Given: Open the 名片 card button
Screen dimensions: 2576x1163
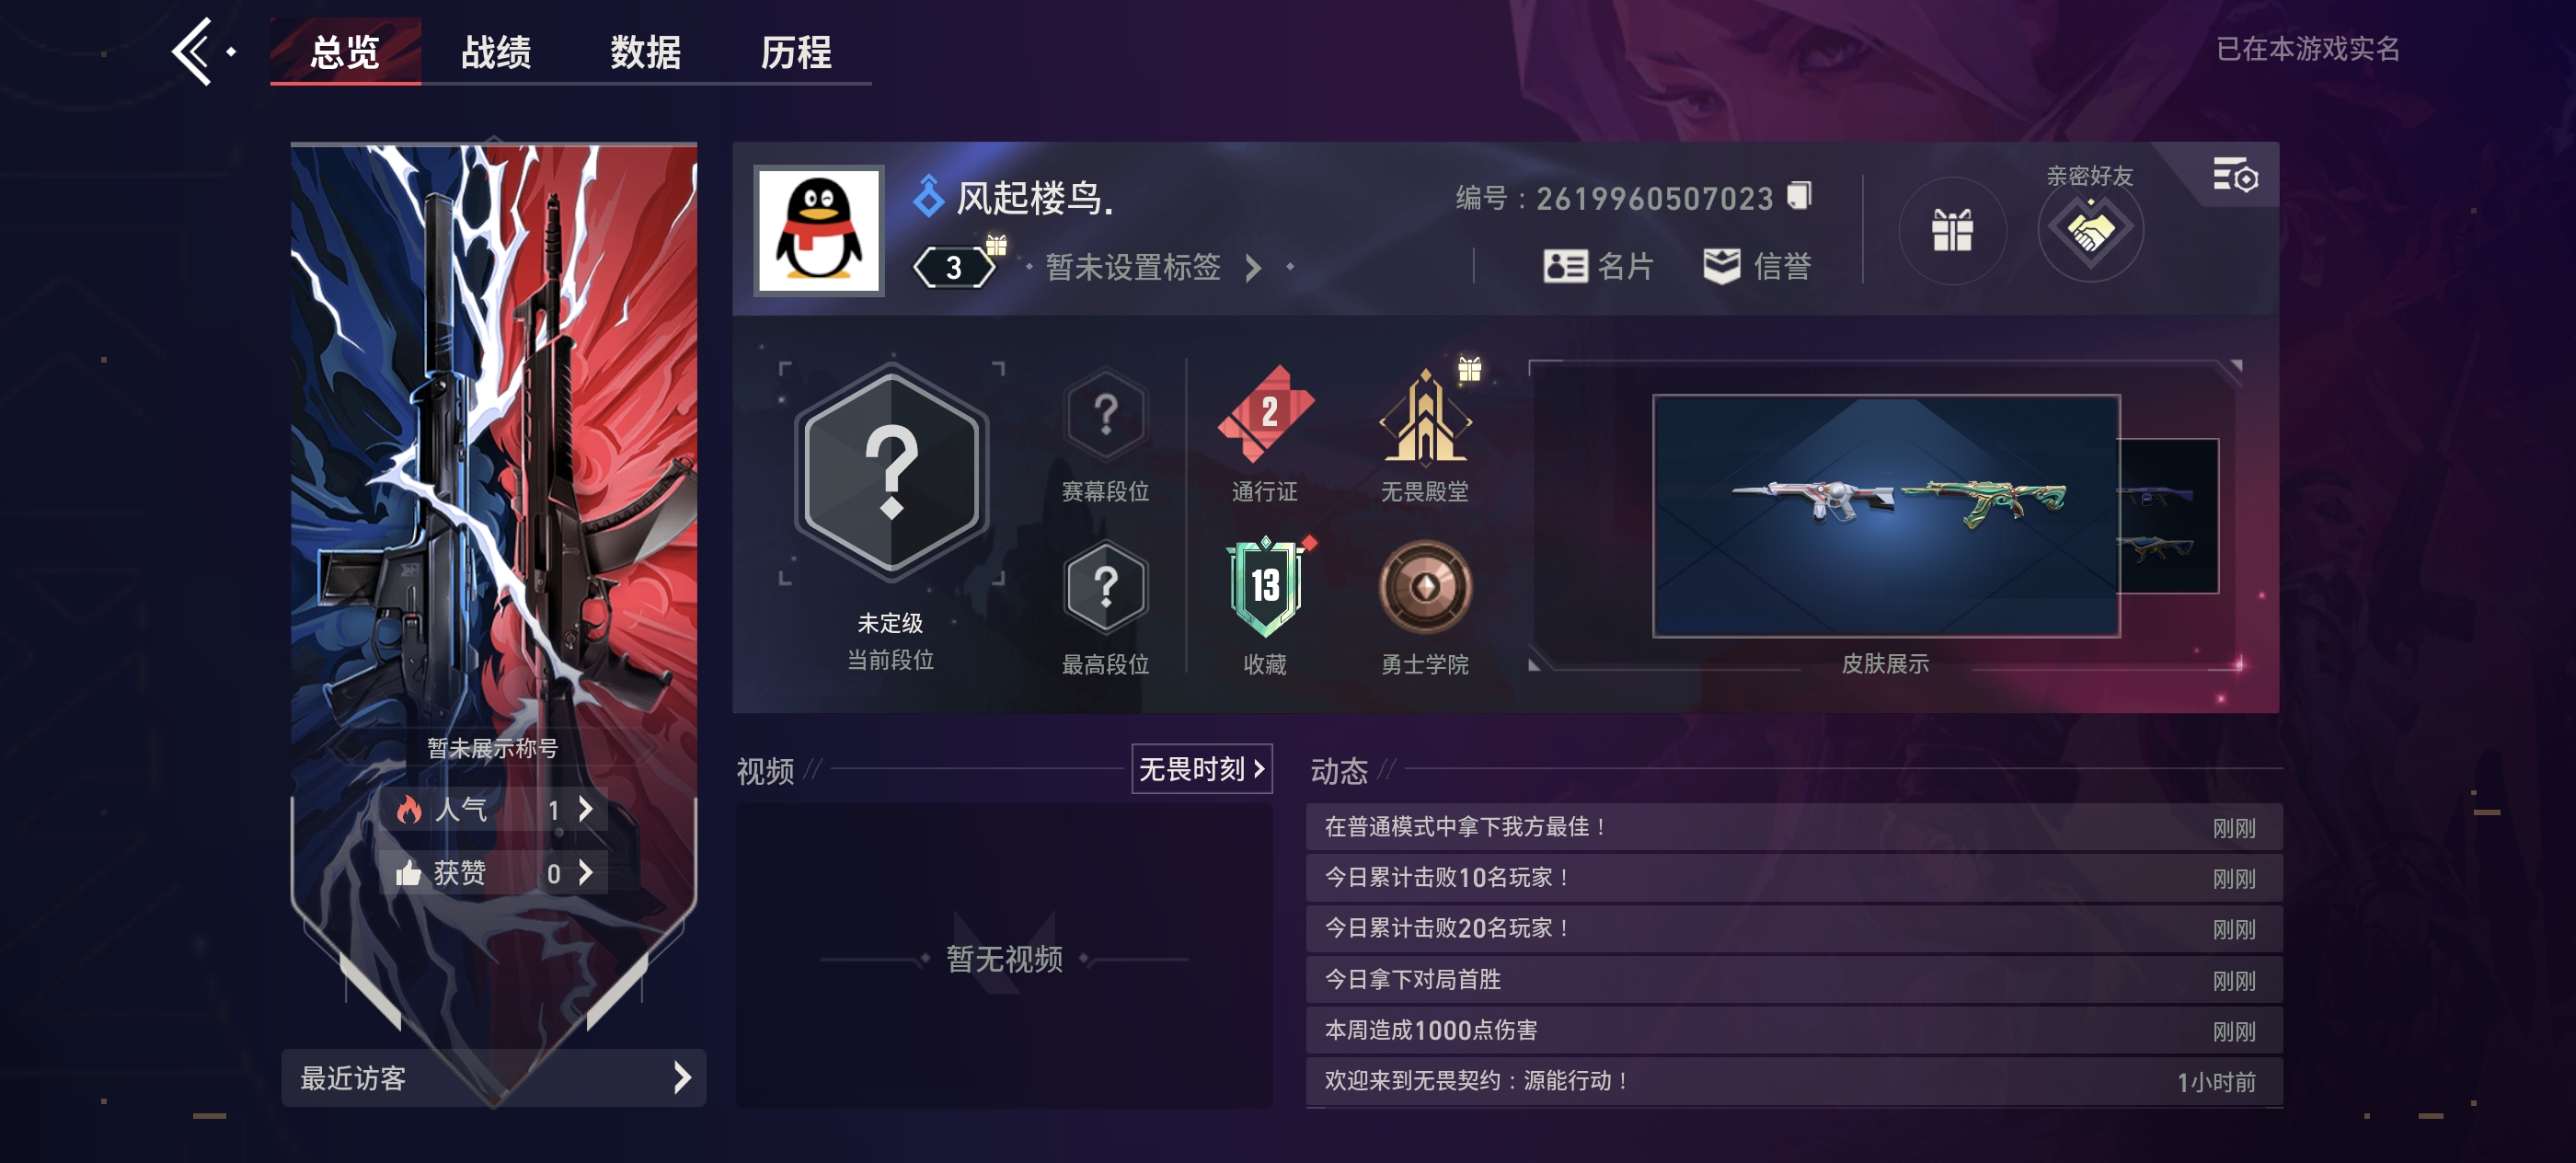Looking at the screenshot, I should coord(1598,266).
